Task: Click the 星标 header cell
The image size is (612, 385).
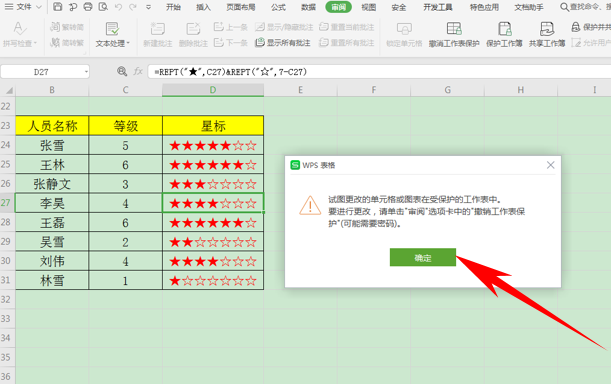Action: pos(213,126)
